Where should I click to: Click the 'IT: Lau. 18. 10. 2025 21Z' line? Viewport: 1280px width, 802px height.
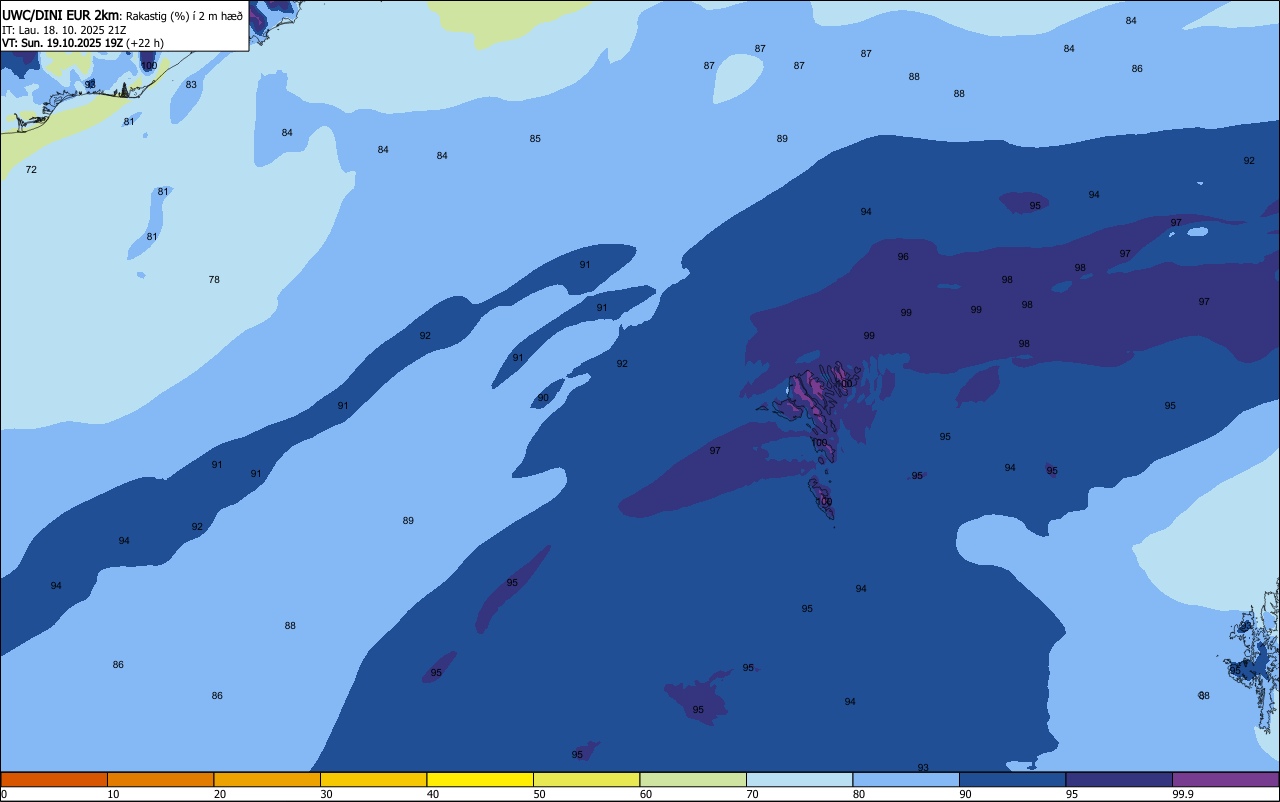(x=62, y=30)
